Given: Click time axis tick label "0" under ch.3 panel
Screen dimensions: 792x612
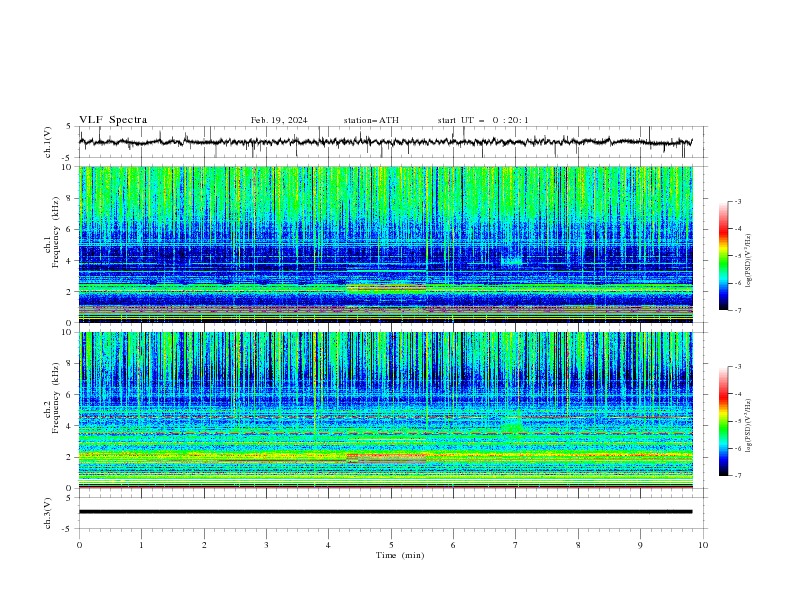Looking at the screenshot, I should click(79, 545).
